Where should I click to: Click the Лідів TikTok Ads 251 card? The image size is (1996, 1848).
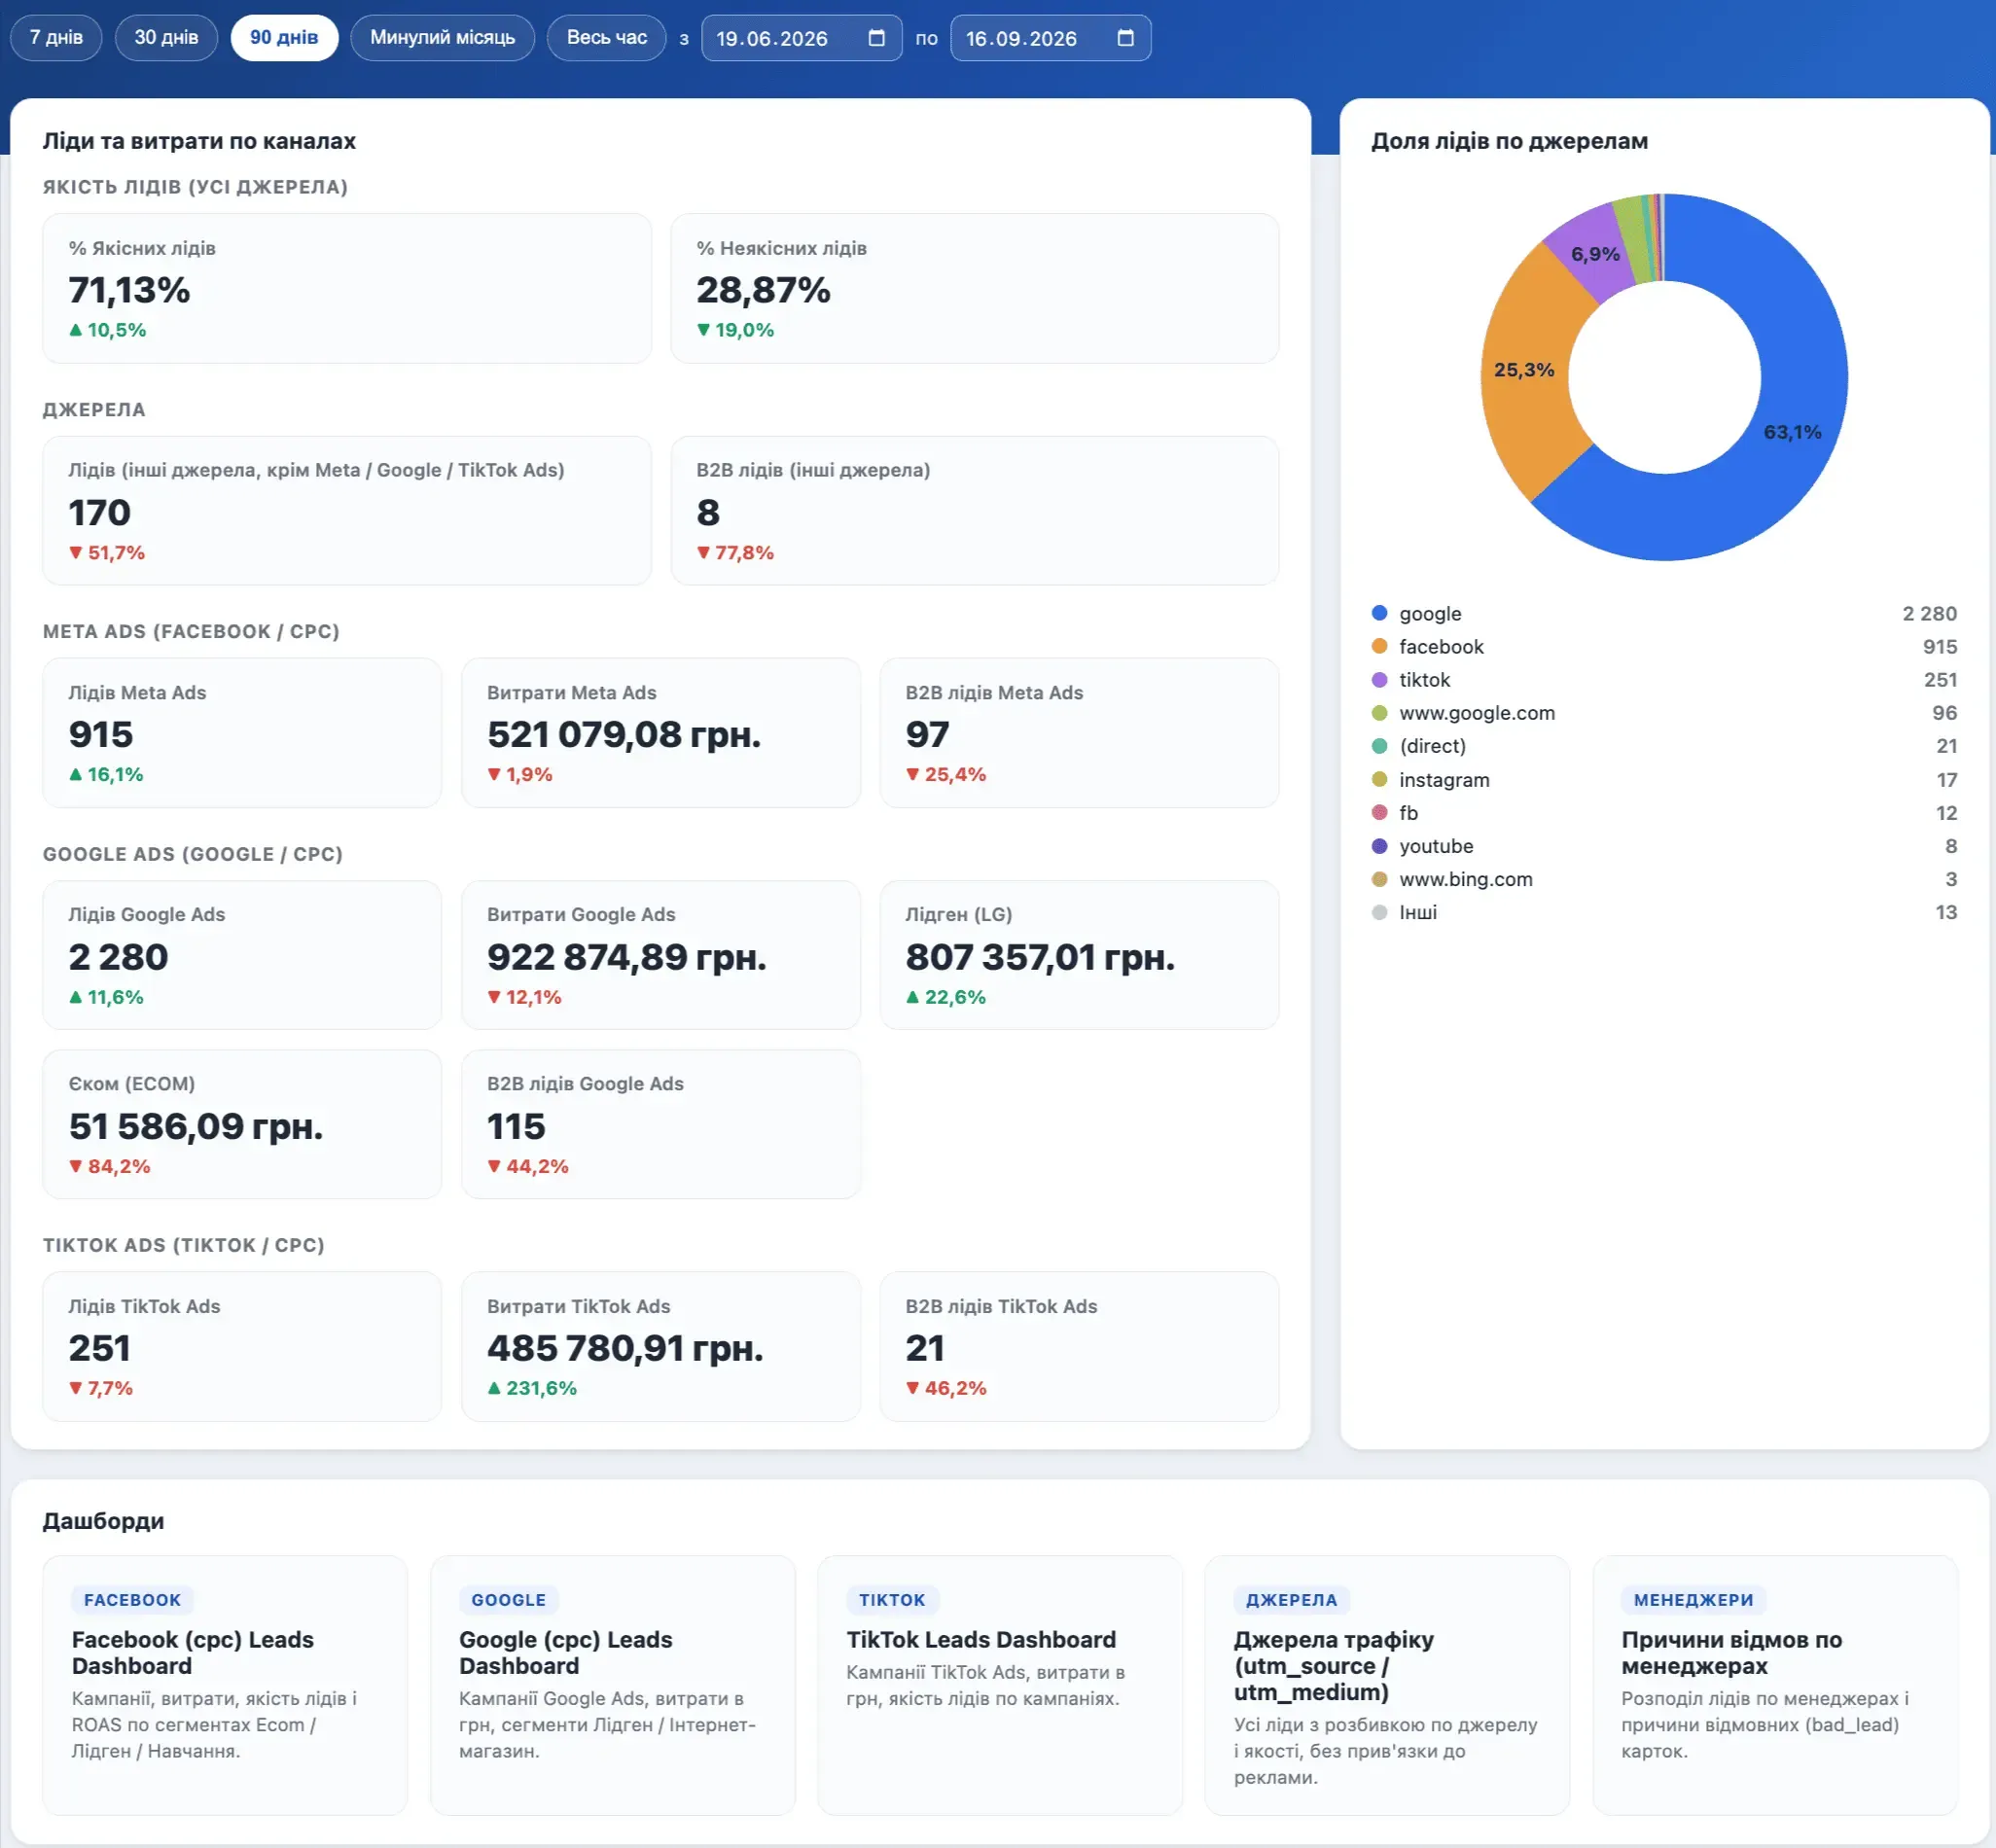click(242, 1346)
